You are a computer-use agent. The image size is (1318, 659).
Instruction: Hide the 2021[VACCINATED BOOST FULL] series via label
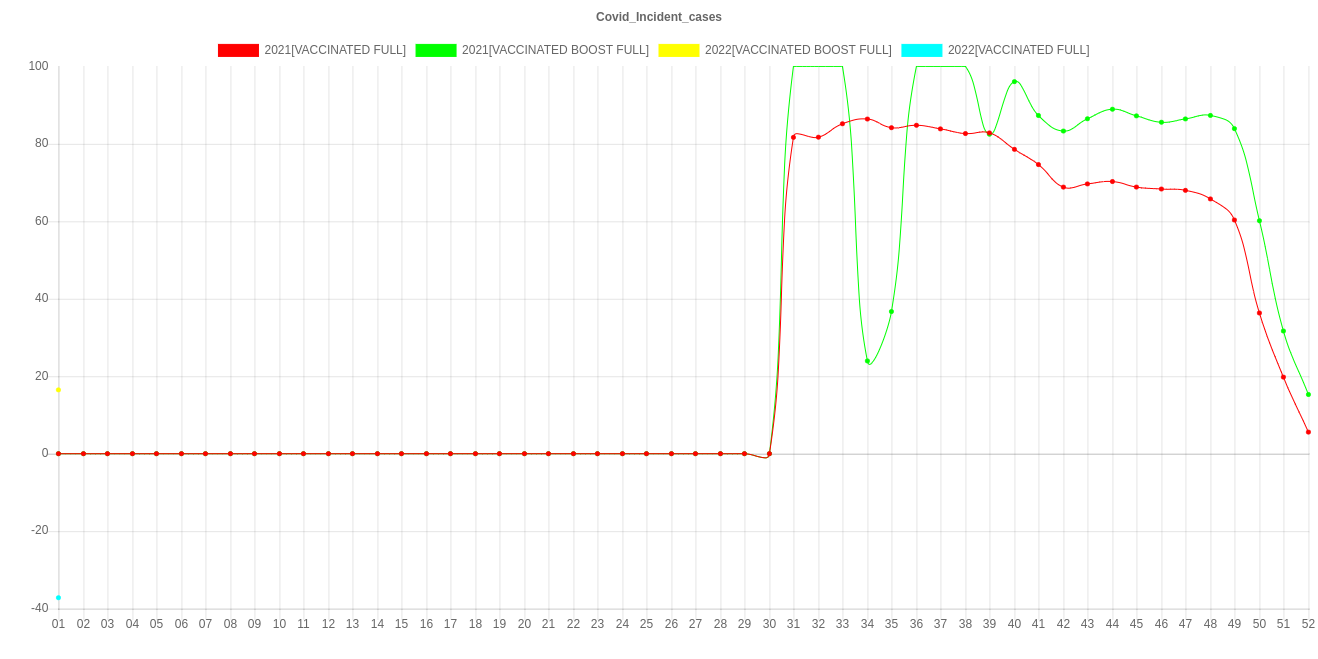pos(555,50)
